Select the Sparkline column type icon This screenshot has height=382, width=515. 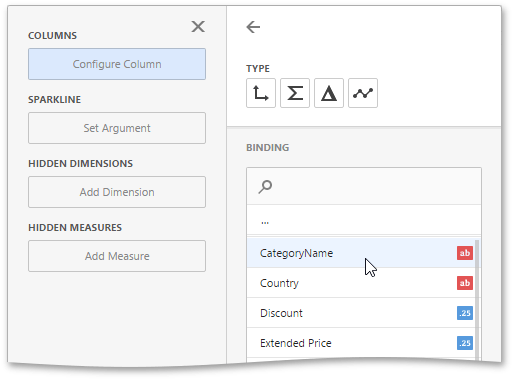coord(363,93)
